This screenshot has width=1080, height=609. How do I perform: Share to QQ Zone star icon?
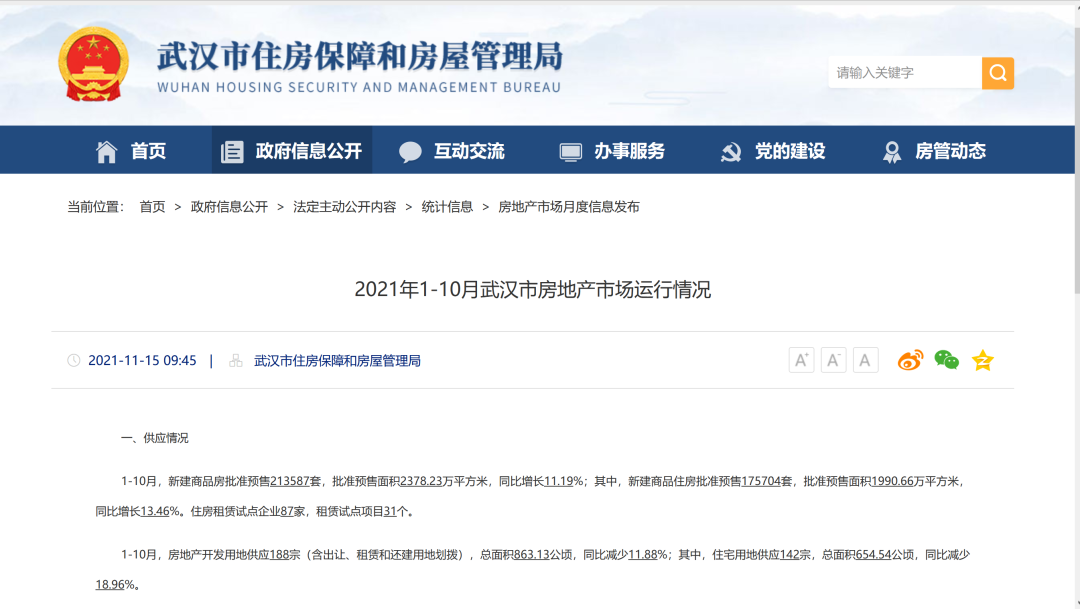click(x=982, y=360)
